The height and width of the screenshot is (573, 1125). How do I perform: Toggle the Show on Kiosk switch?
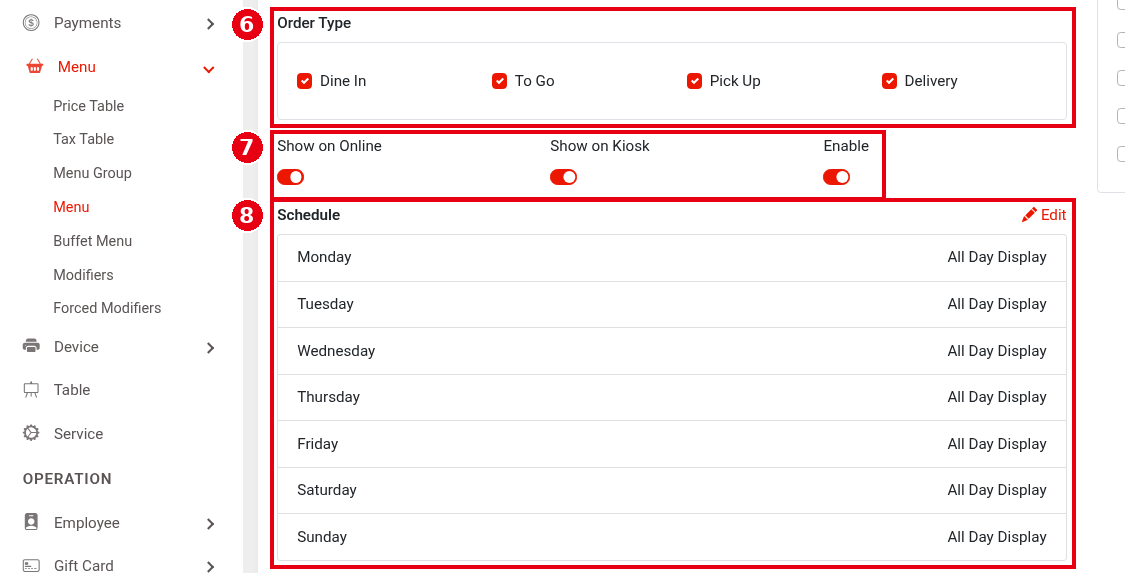pos(563,177)
